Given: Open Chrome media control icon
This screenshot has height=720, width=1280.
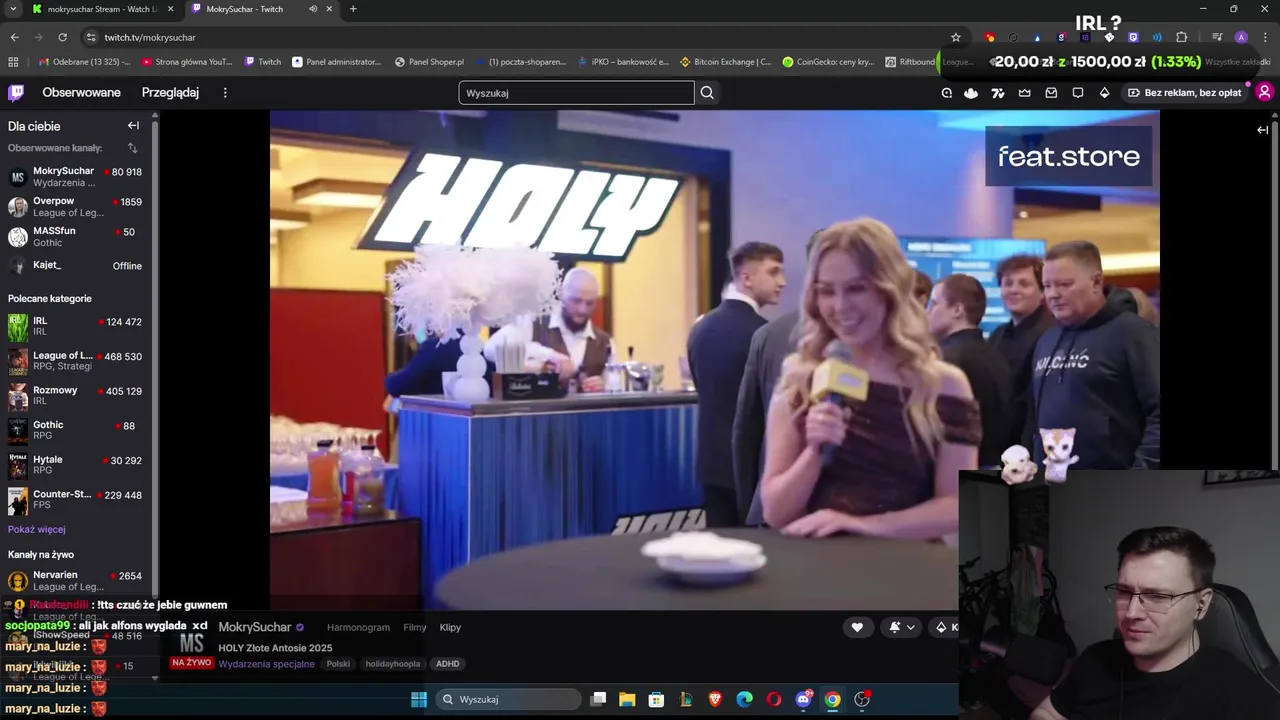Looking at the screenshot, I should click(1217, 37).
